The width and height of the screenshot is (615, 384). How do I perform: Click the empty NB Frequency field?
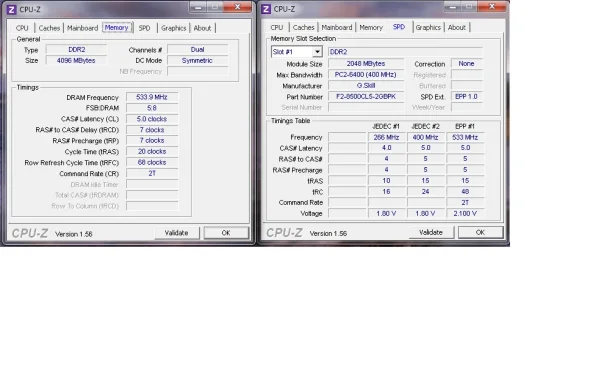coord(198,71)
